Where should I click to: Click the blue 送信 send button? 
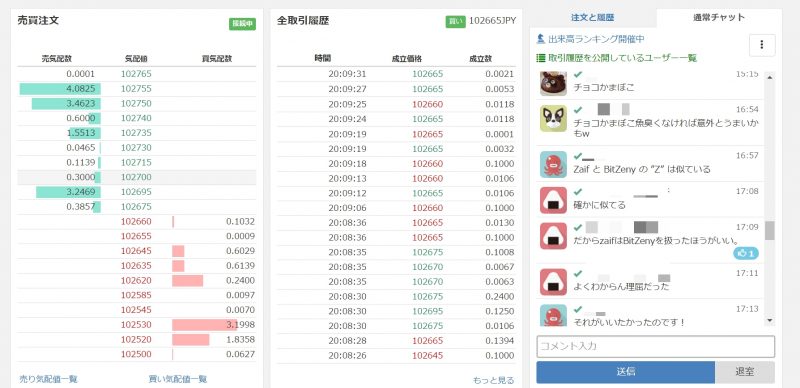[x=626, y=372]
